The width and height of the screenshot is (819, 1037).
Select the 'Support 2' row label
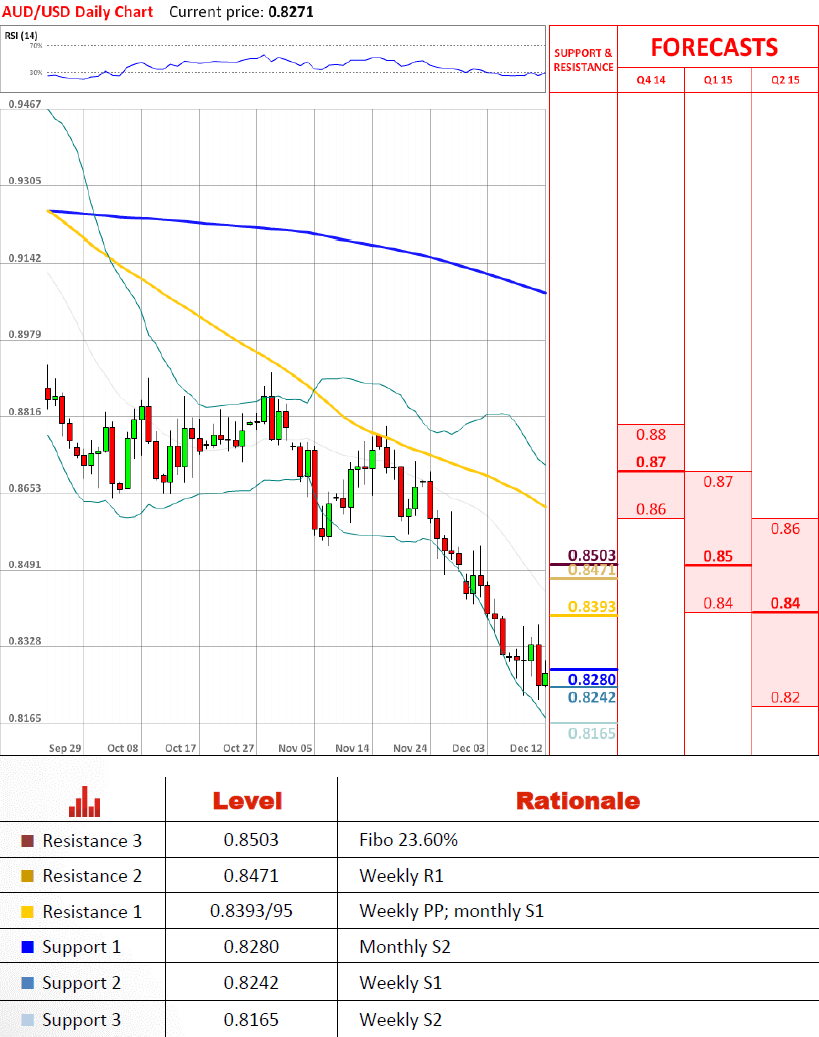(81, 983)
